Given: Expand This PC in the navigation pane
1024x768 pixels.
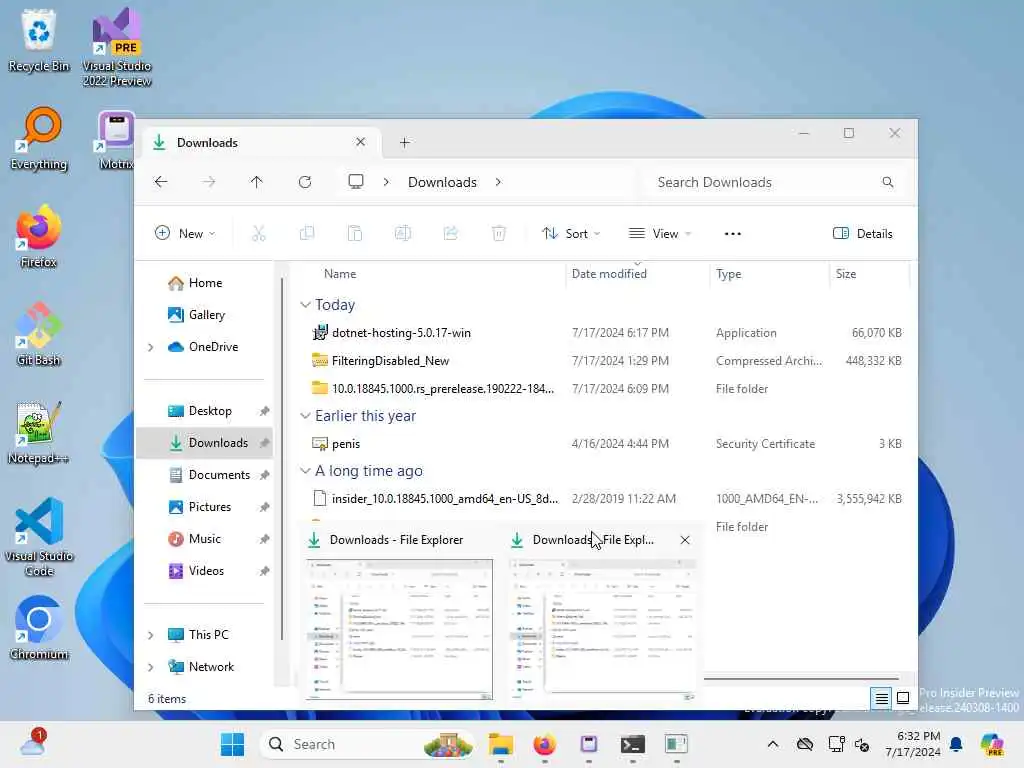Looking at the screenshot, I should tap(151, 635).
